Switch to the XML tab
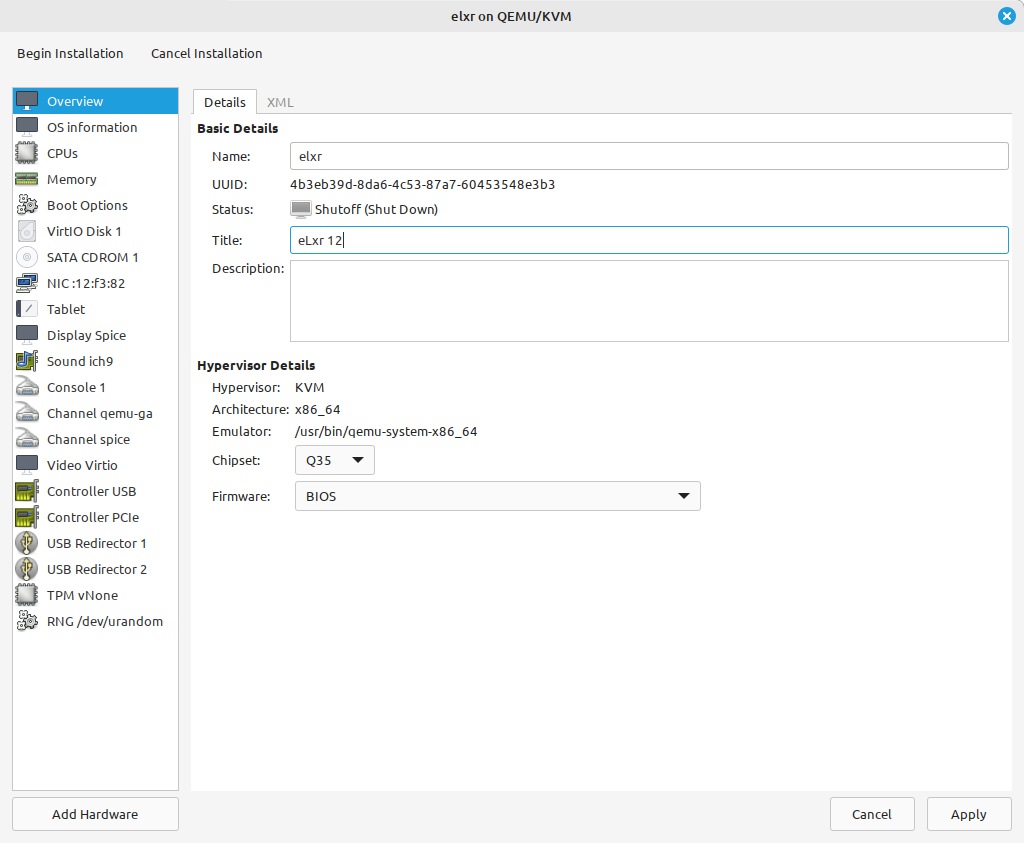The height and width of the screenshot is (843, 1024). point(280,102)
